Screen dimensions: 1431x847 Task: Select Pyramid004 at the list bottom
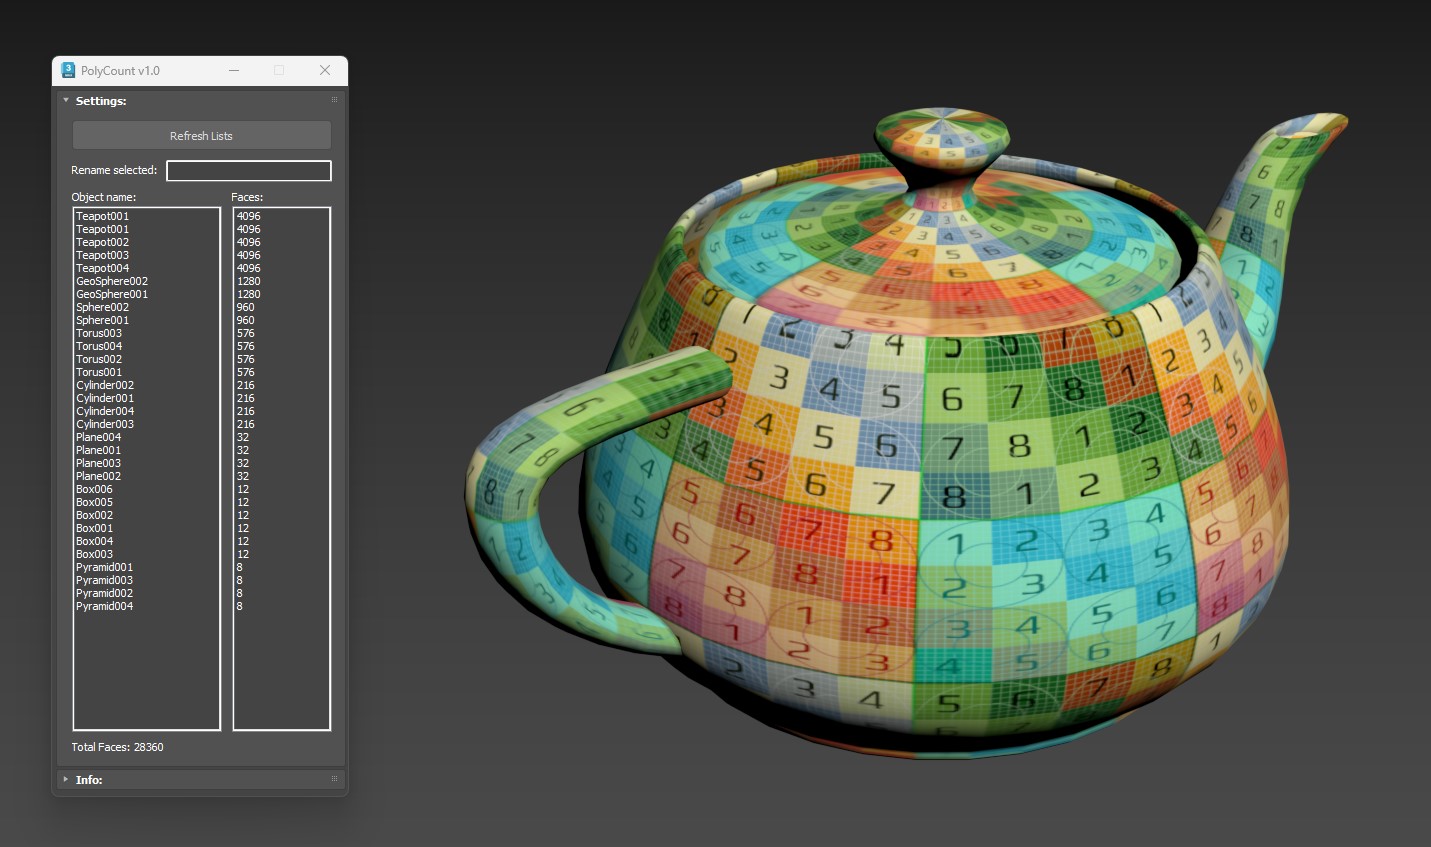[x=105, y=606]
